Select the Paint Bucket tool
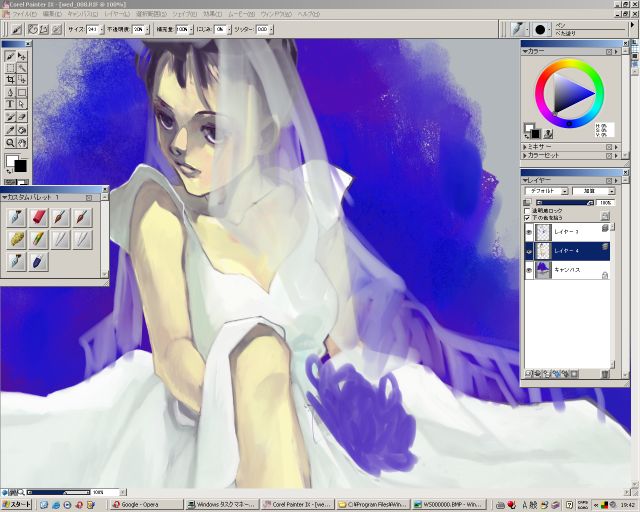The image size is (640, 512). (x=22, y=130)
